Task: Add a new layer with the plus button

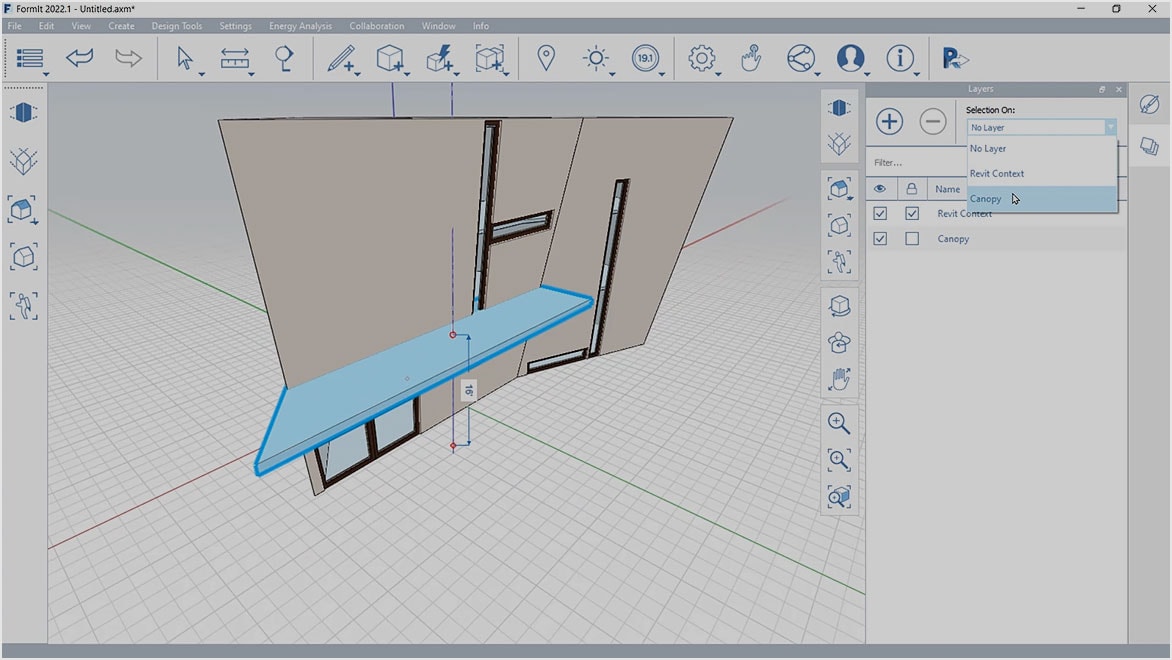Action: coord(888,121)
